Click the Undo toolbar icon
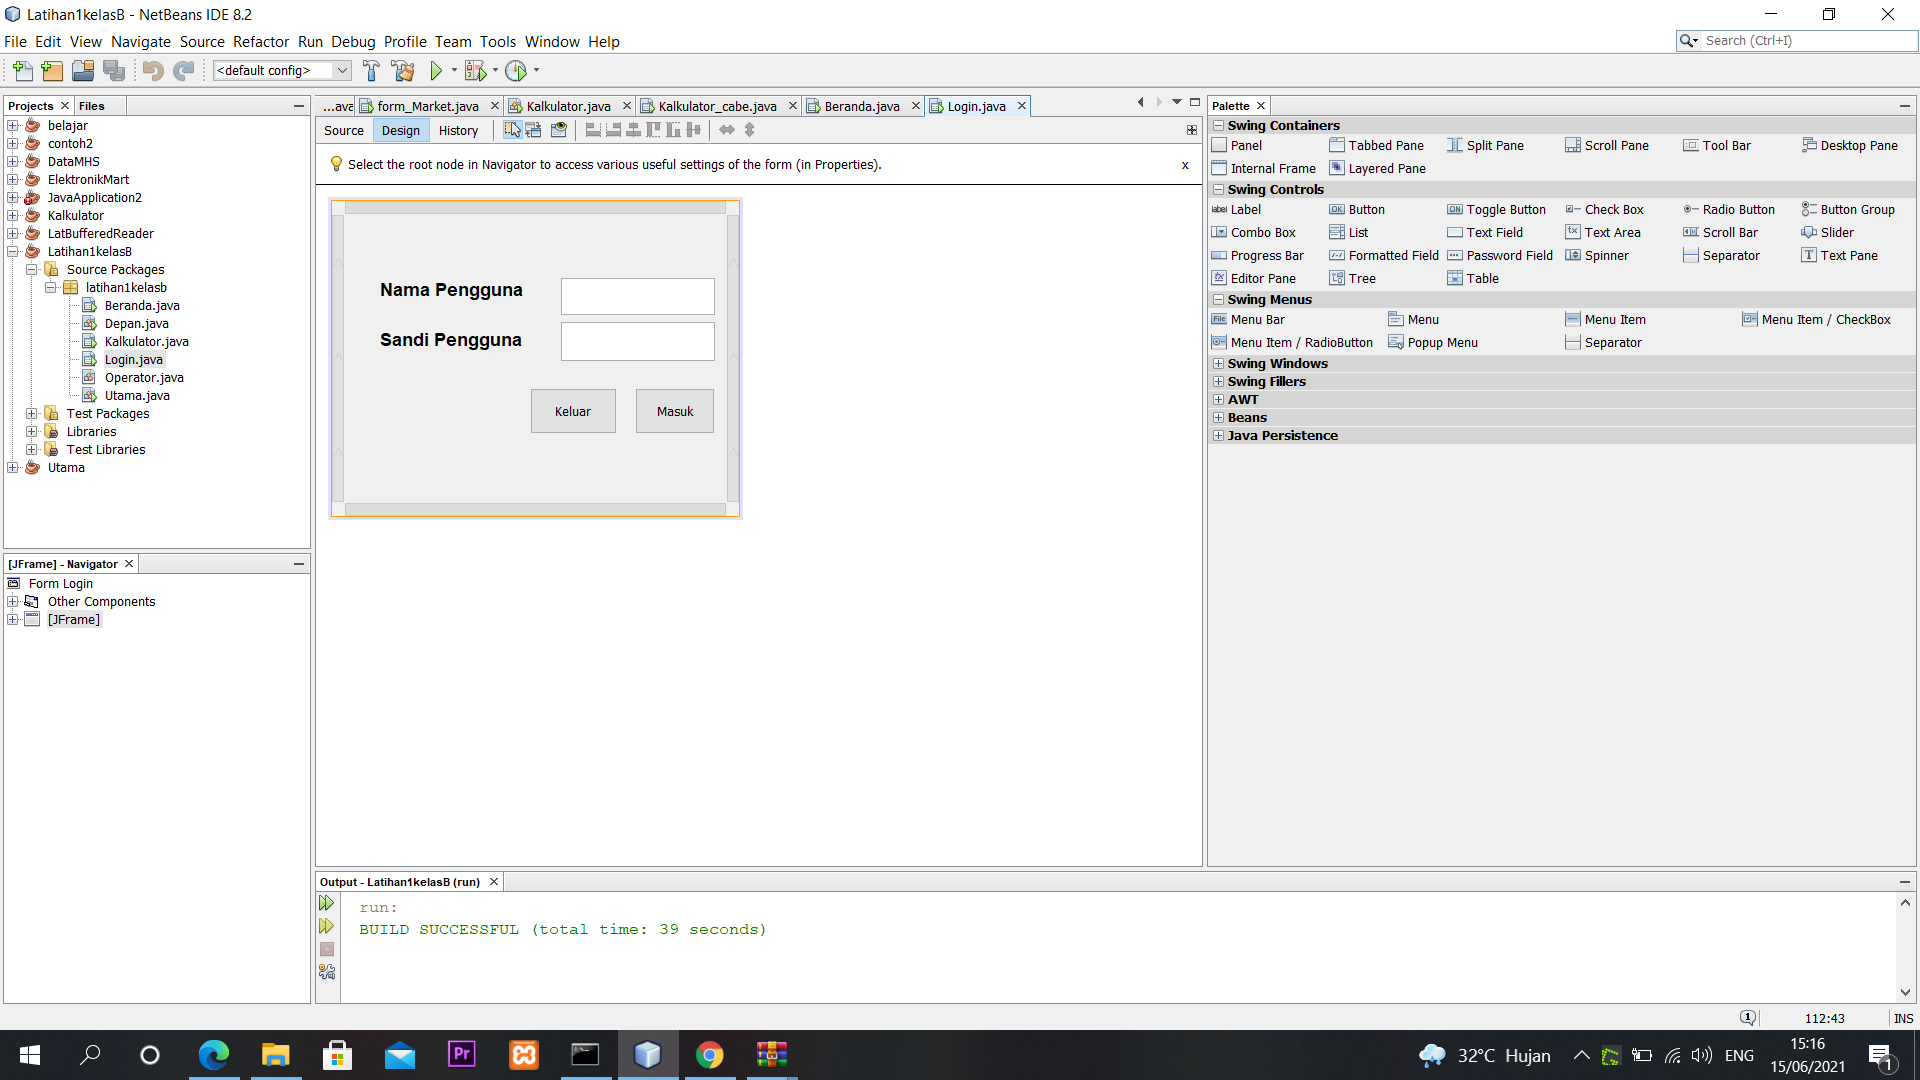 151,70
